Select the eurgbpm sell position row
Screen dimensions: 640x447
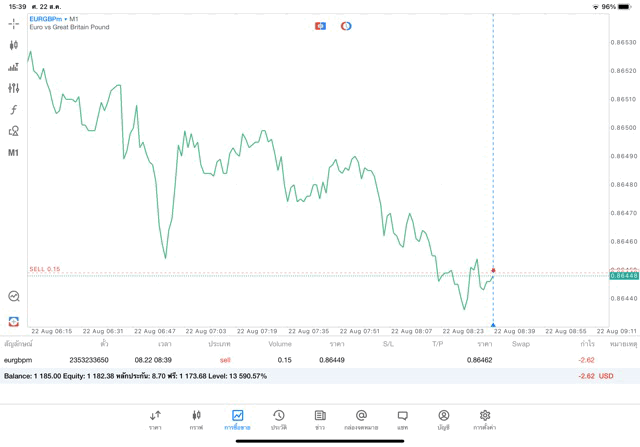coord(300,360)
